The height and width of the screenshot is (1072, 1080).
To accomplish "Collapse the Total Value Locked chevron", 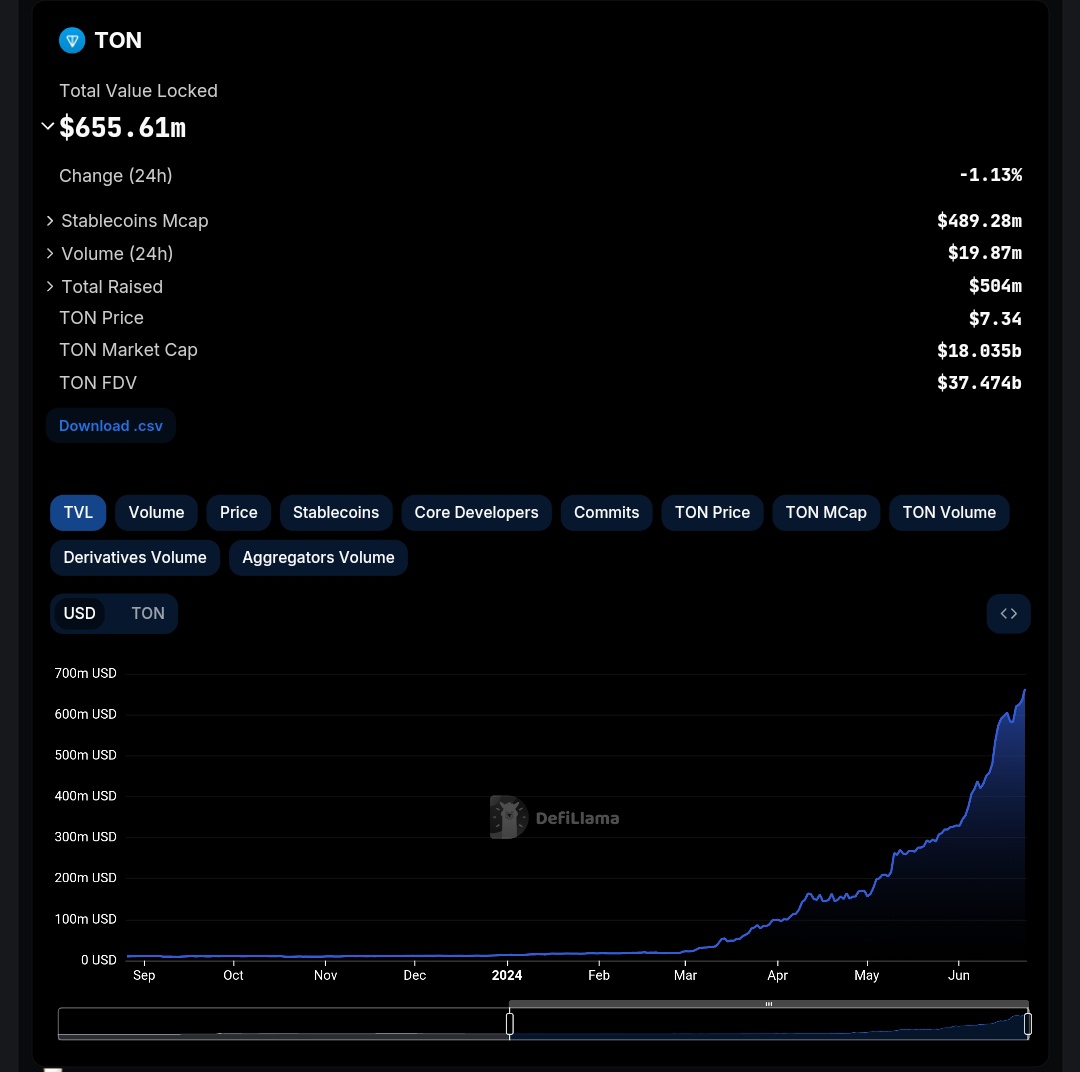I will [47, 125].
